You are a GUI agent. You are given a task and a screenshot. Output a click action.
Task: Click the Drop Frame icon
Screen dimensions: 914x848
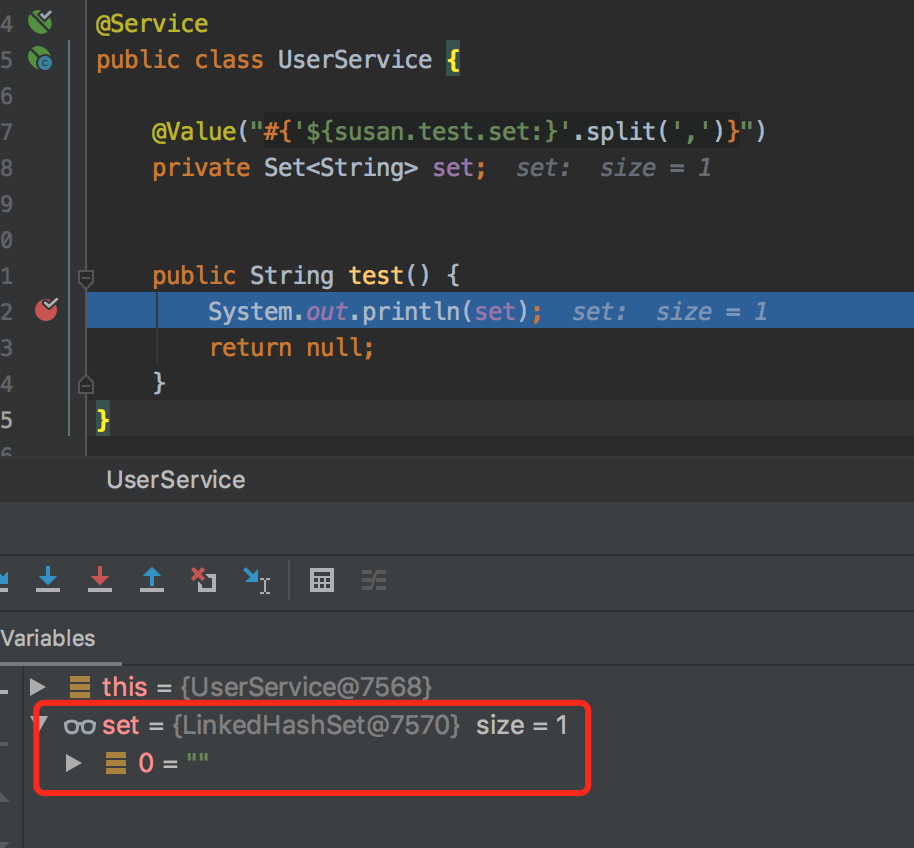pos(204,579)
